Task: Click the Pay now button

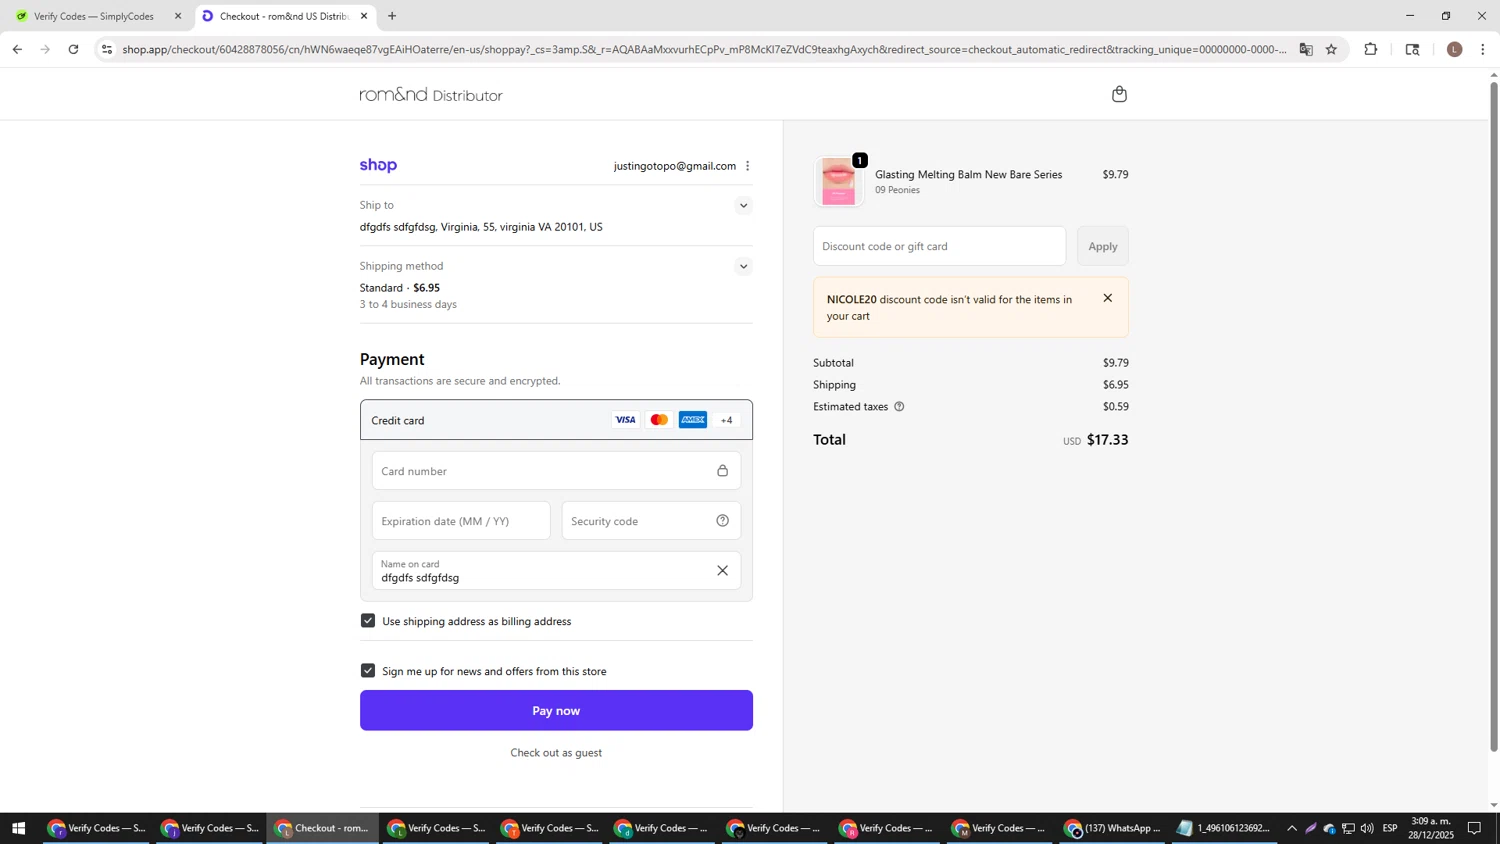Action: coord(556,710)
